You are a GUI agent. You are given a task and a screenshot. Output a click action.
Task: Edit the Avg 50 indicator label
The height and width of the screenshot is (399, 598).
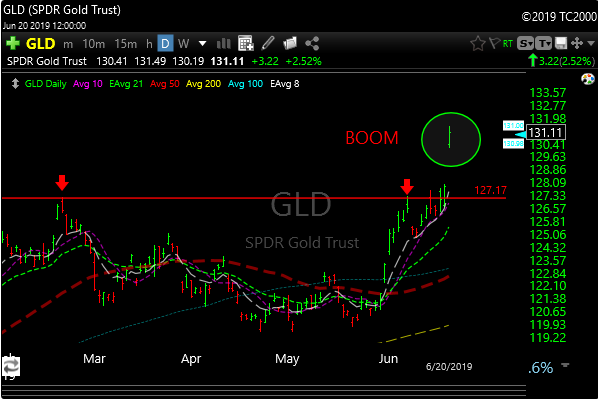coord(164,84)
